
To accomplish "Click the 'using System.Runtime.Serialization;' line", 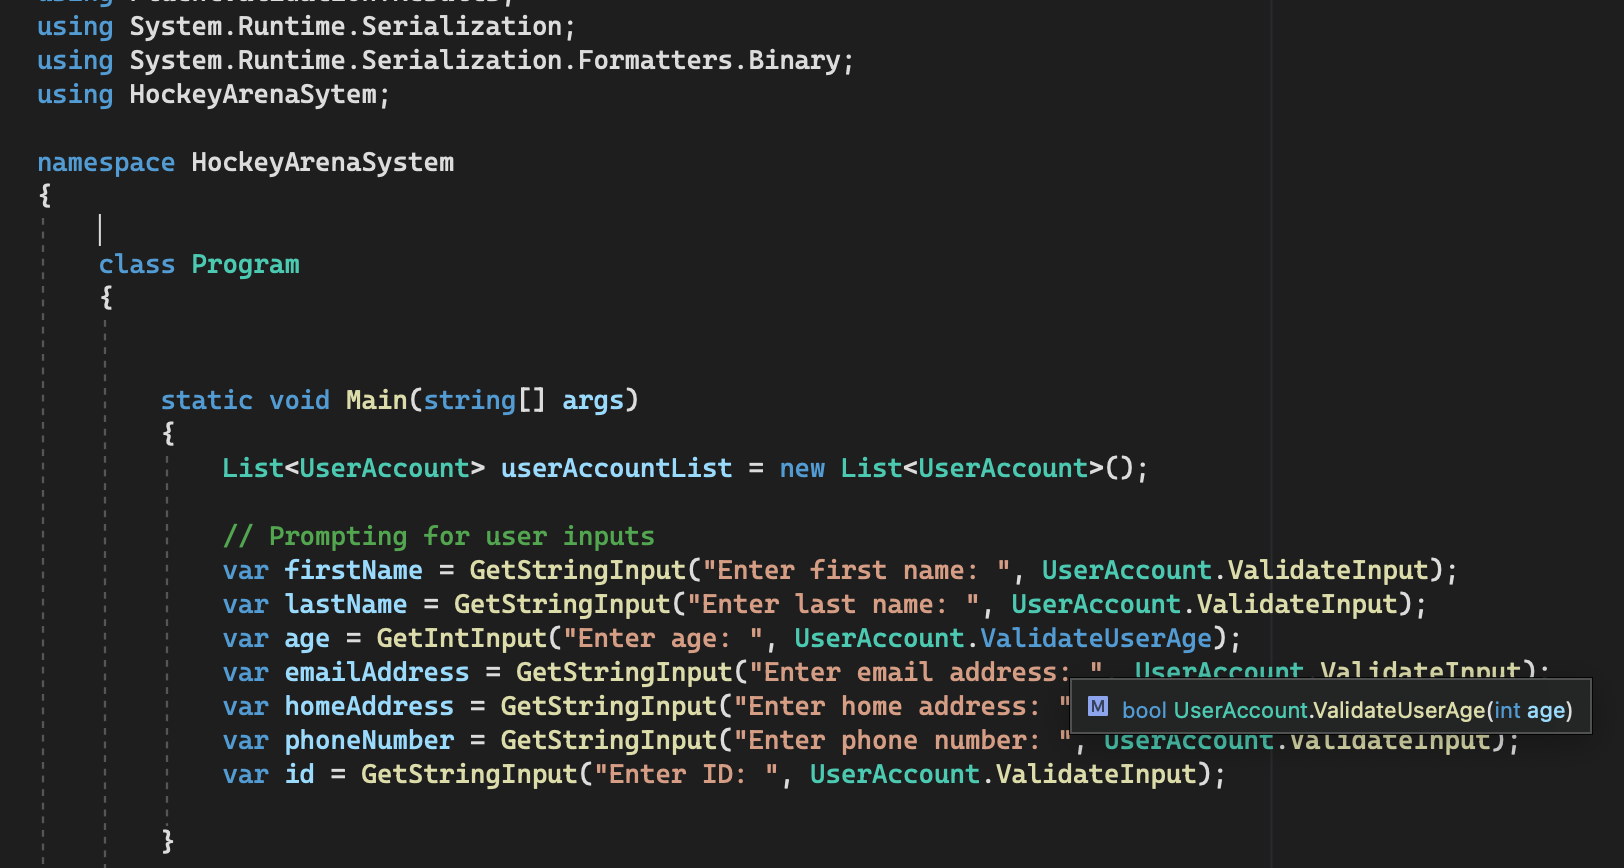I will pos(306,27).
